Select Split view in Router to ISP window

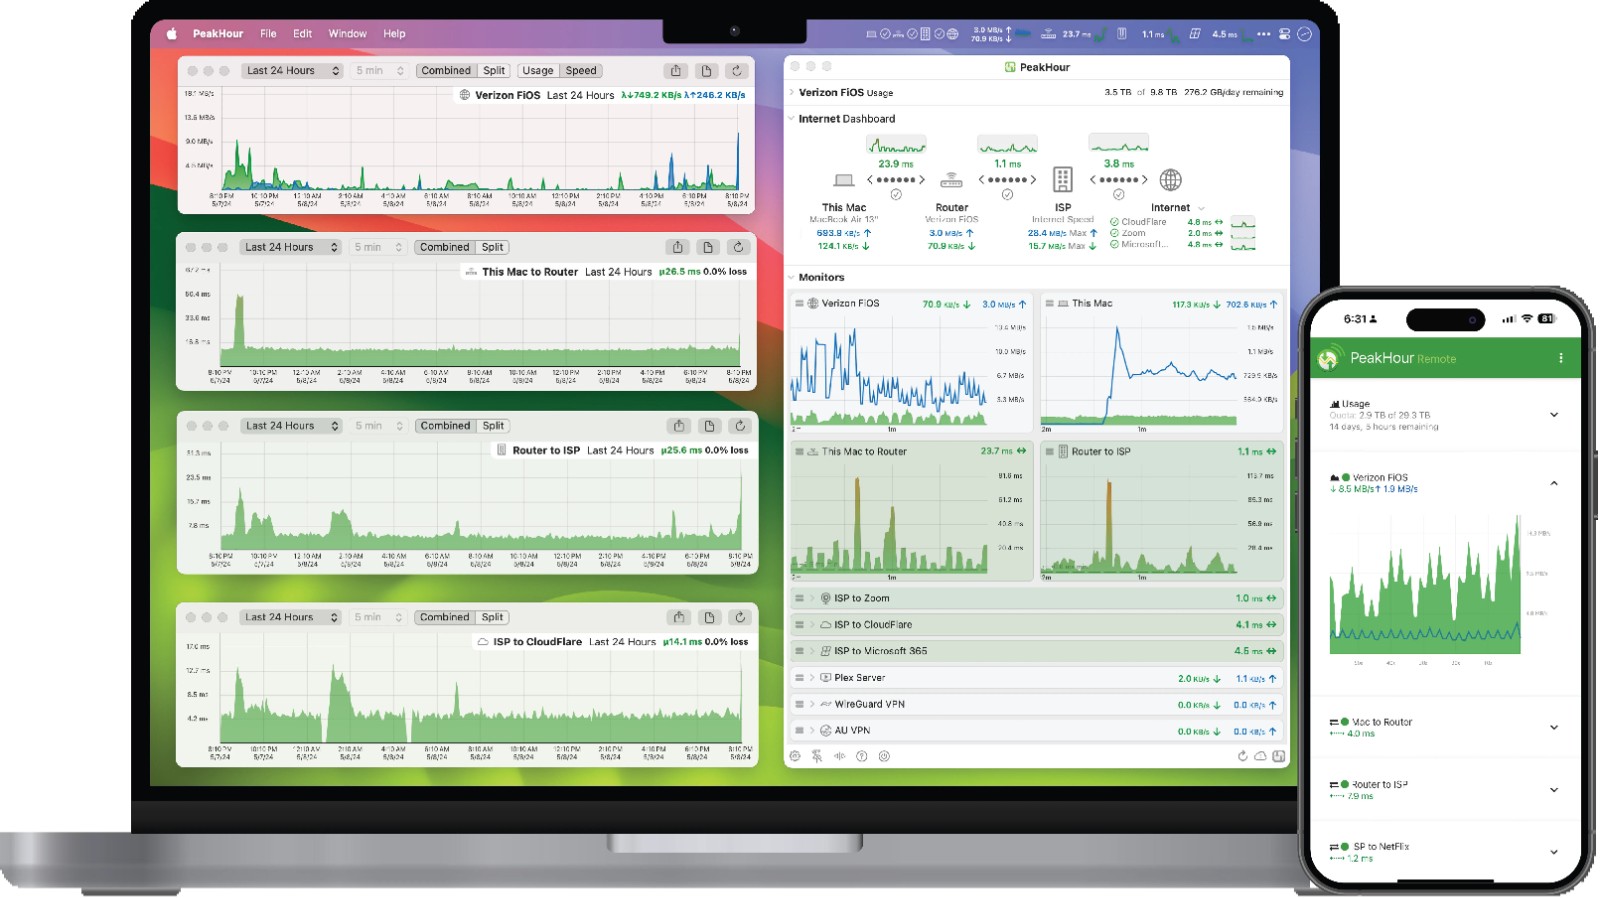point(494,426)
